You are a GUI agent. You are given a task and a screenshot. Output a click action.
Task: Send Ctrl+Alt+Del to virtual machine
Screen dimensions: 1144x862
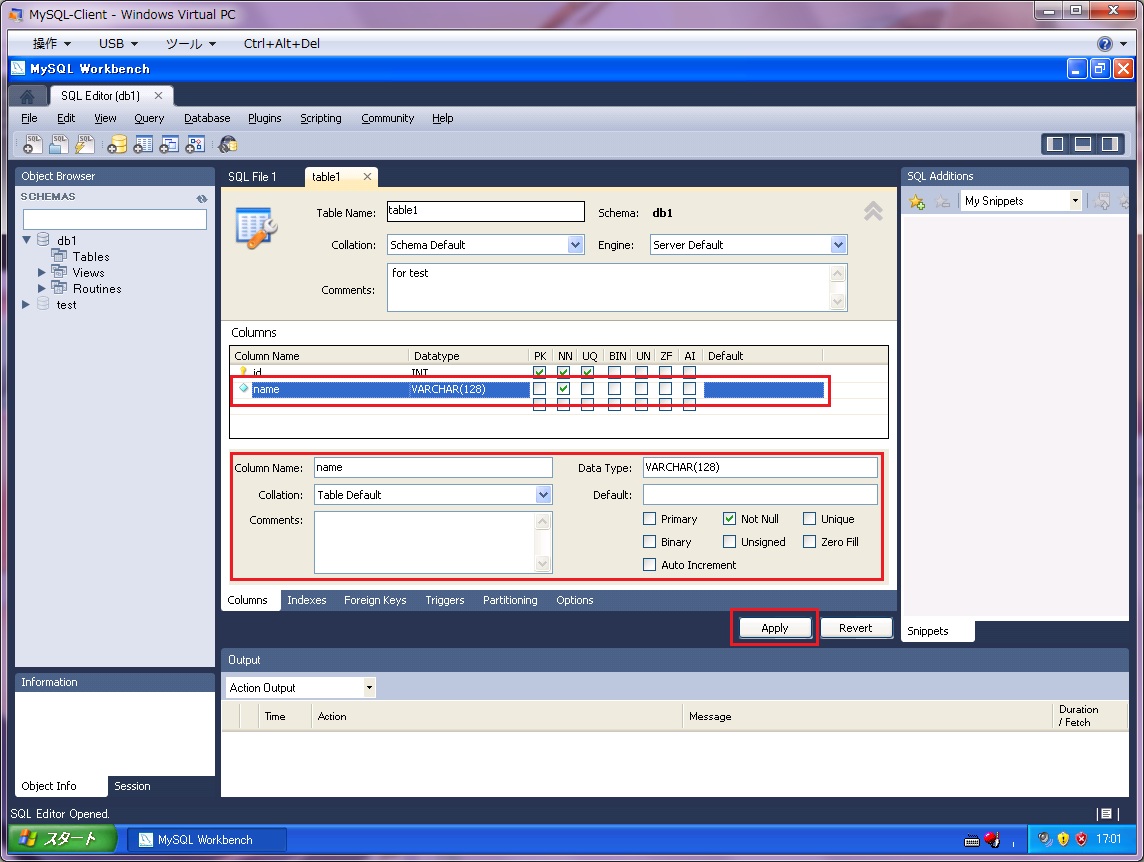point(282,44)
